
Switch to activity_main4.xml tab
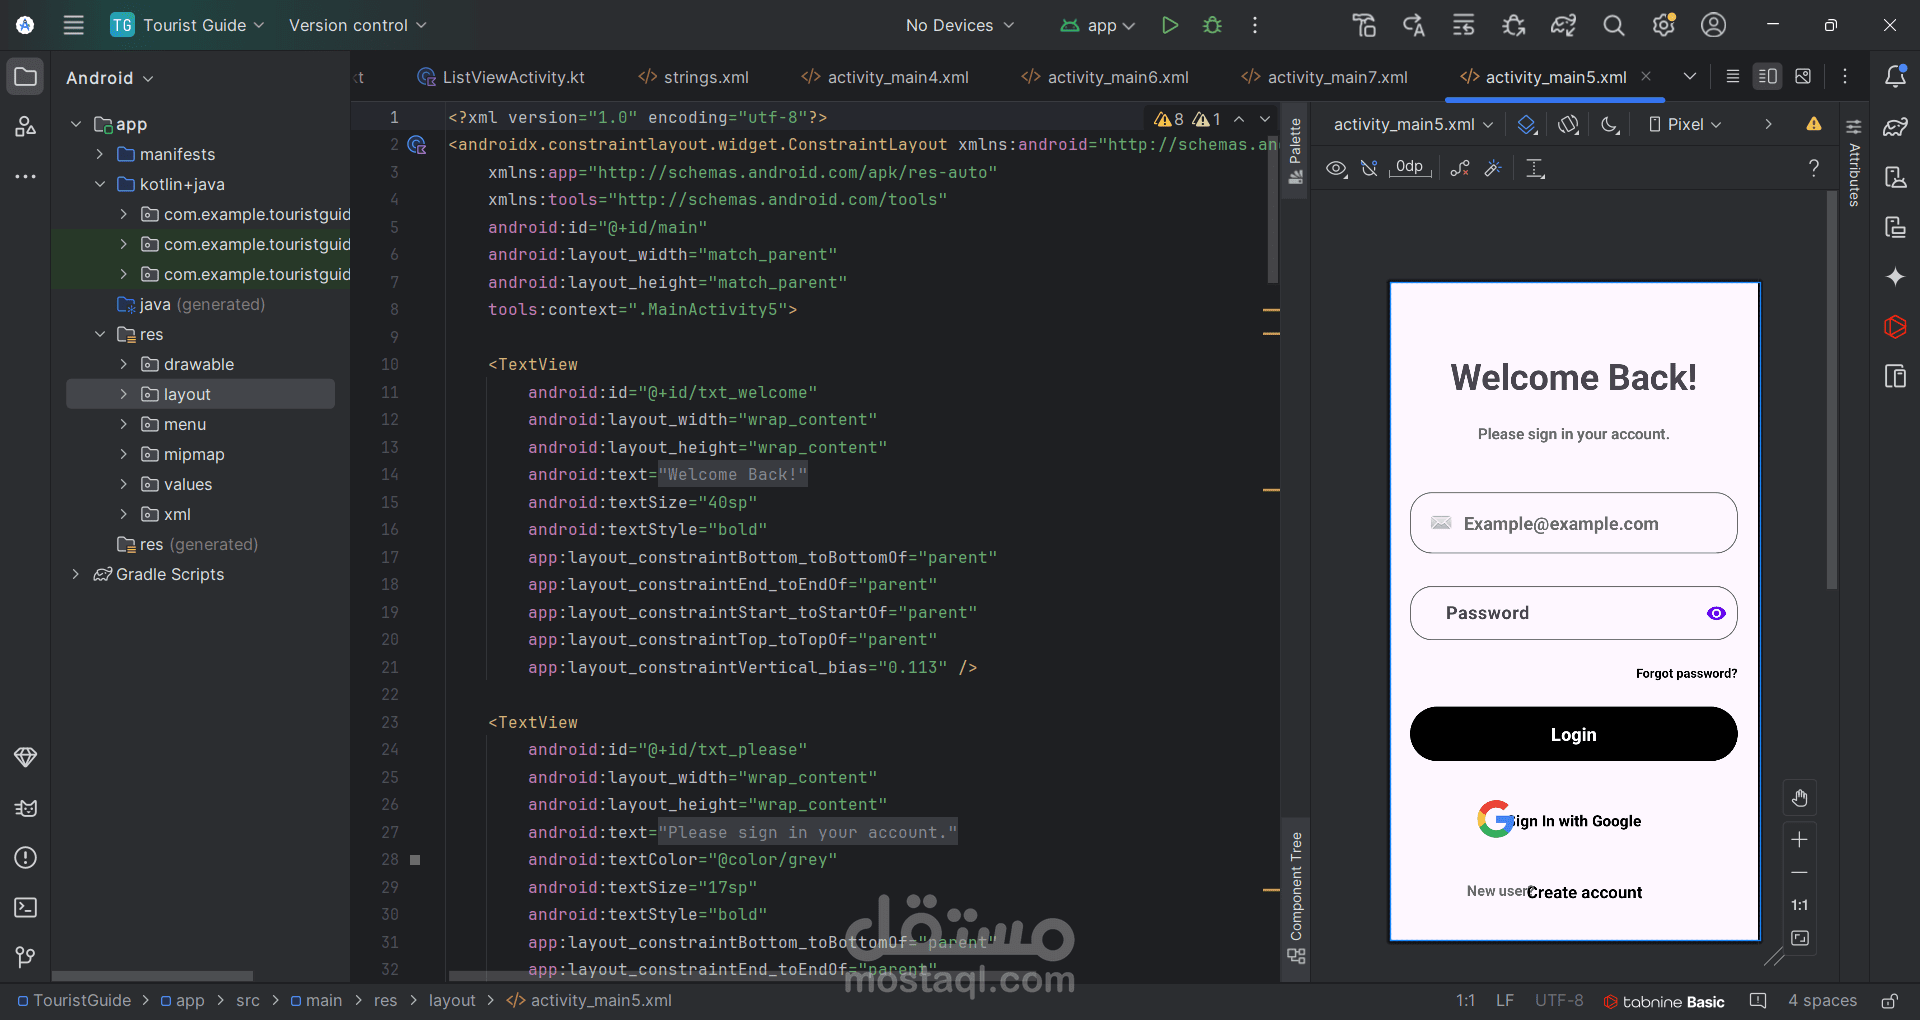tap(885, 77)
